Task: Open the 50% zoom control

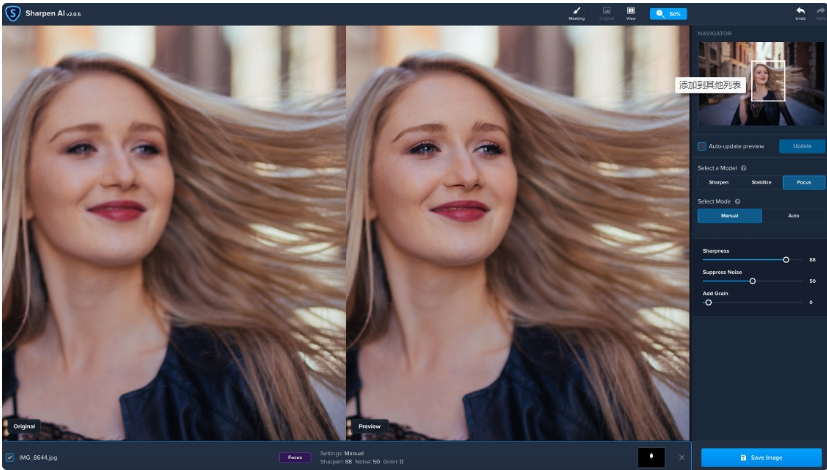Action: [x=668, y=14]
